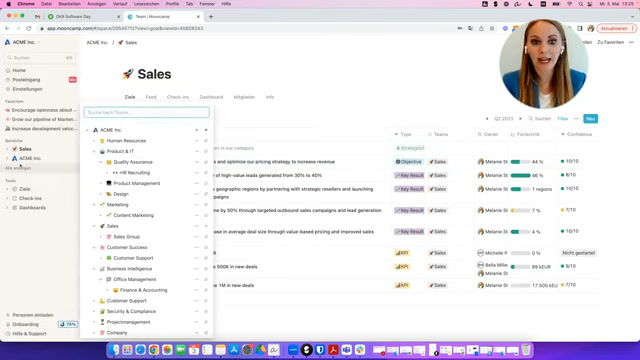
Task: Click the sidebar Suchen search box
Action: (40, 58)
